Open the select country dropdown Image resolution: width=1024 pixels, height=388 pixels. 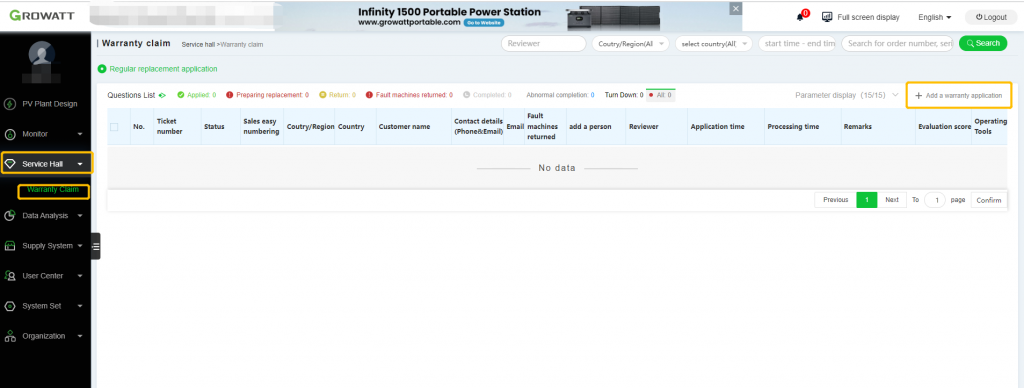(714, 43)
